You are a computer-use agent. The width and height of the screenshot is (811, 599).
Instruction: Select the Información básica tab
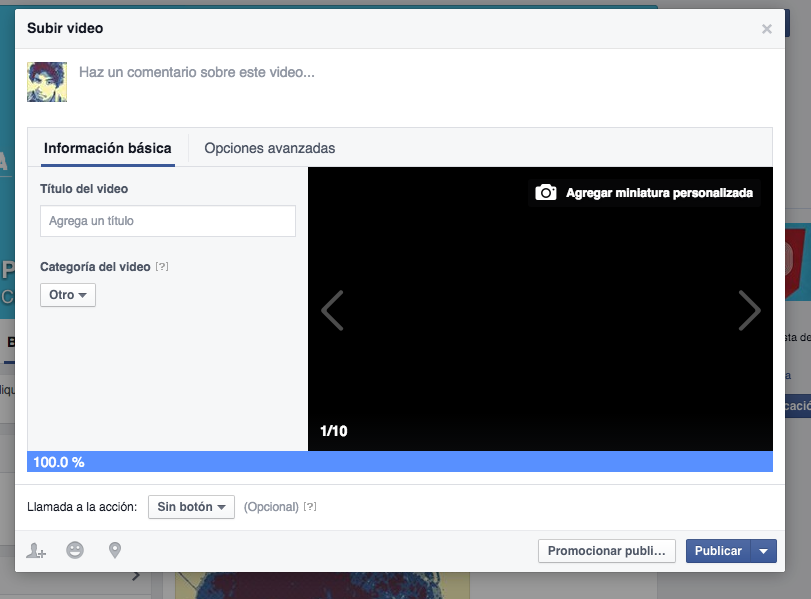click(107, 146)
